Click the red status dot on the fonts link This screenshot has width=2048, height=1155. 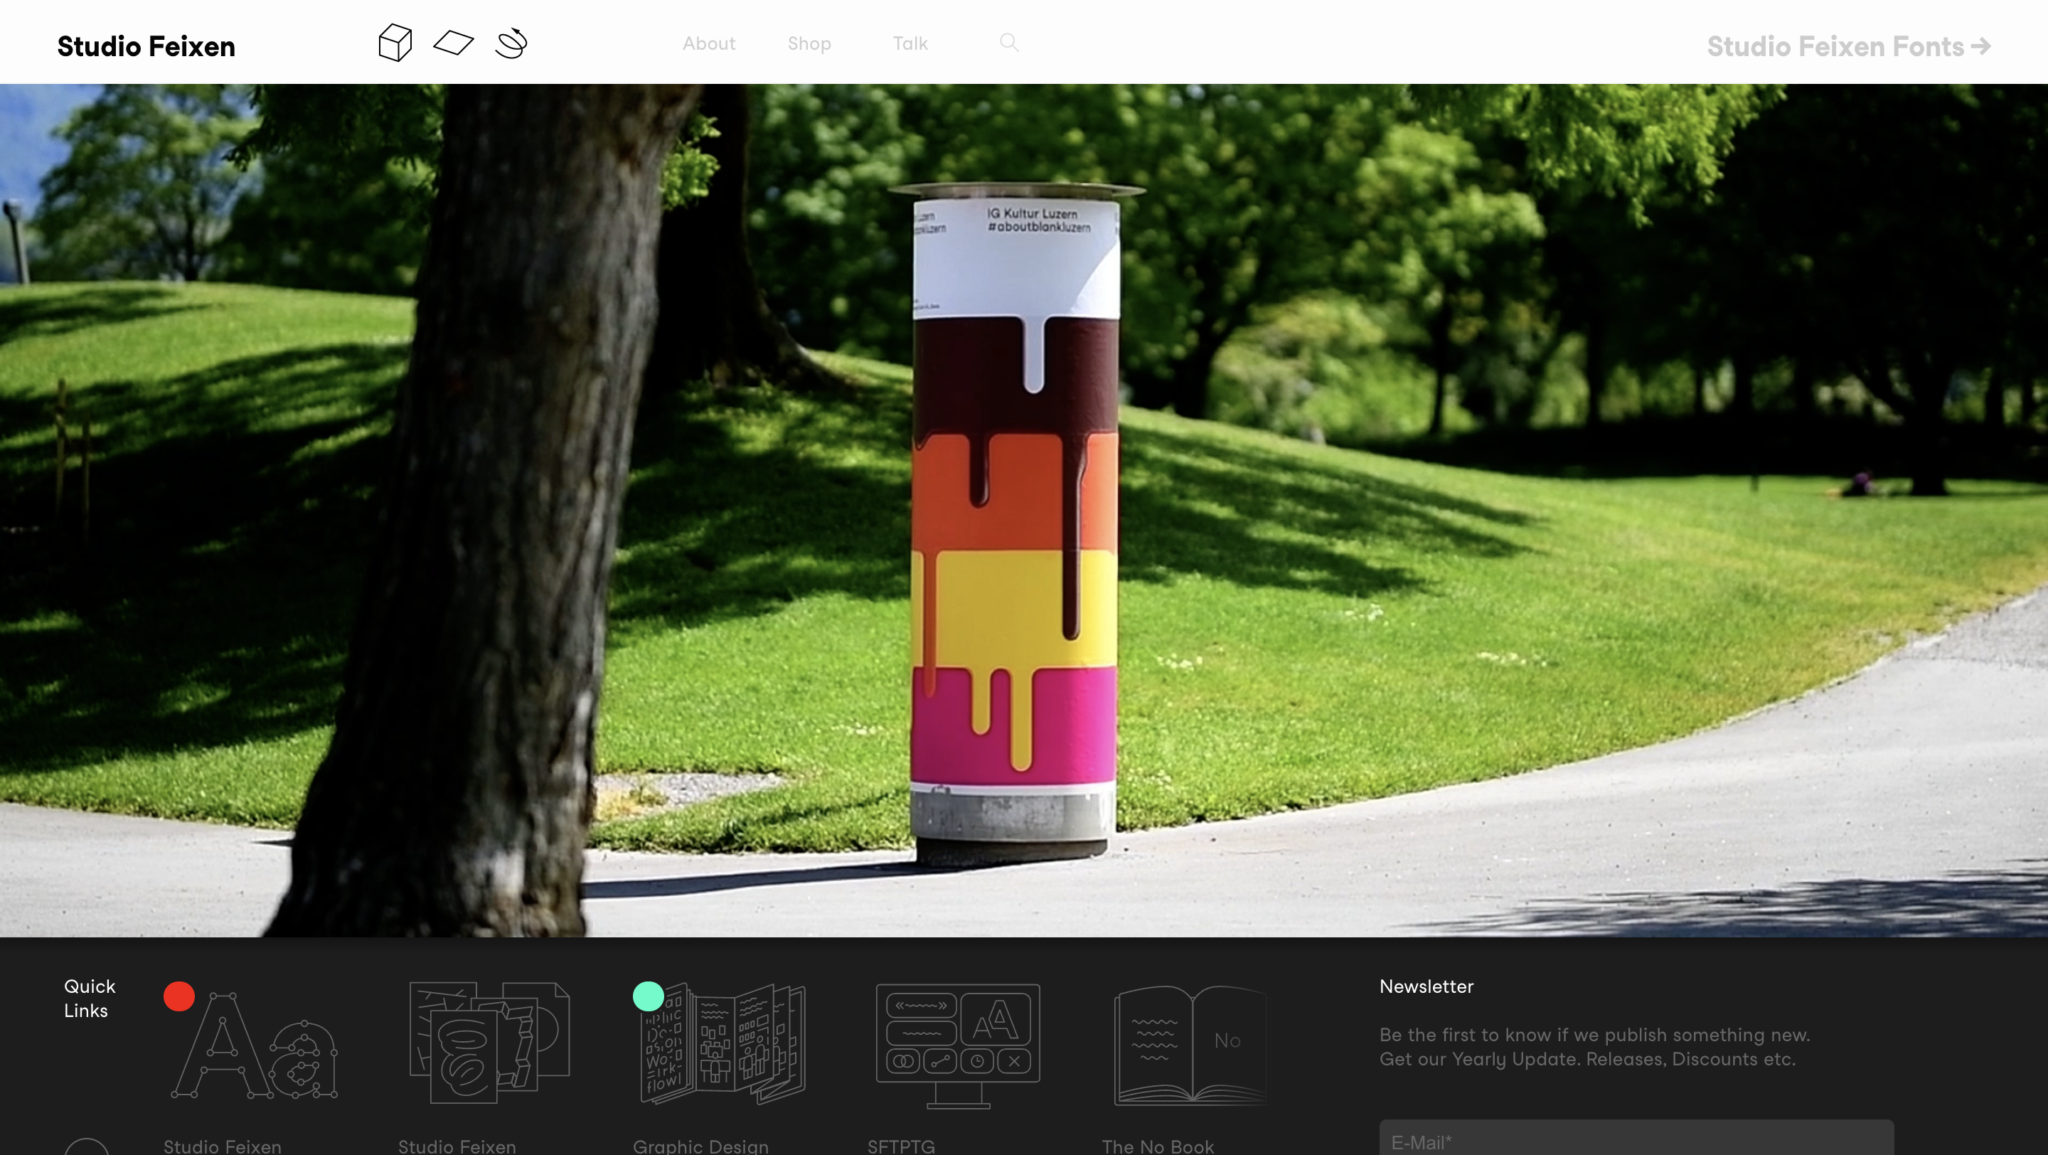pyautogui.click(x=179, y=996)
